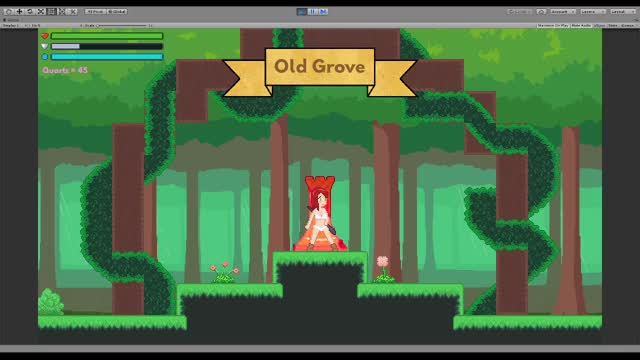
Task: Toggle the Global handle rotation button
Action: (117, 11)
